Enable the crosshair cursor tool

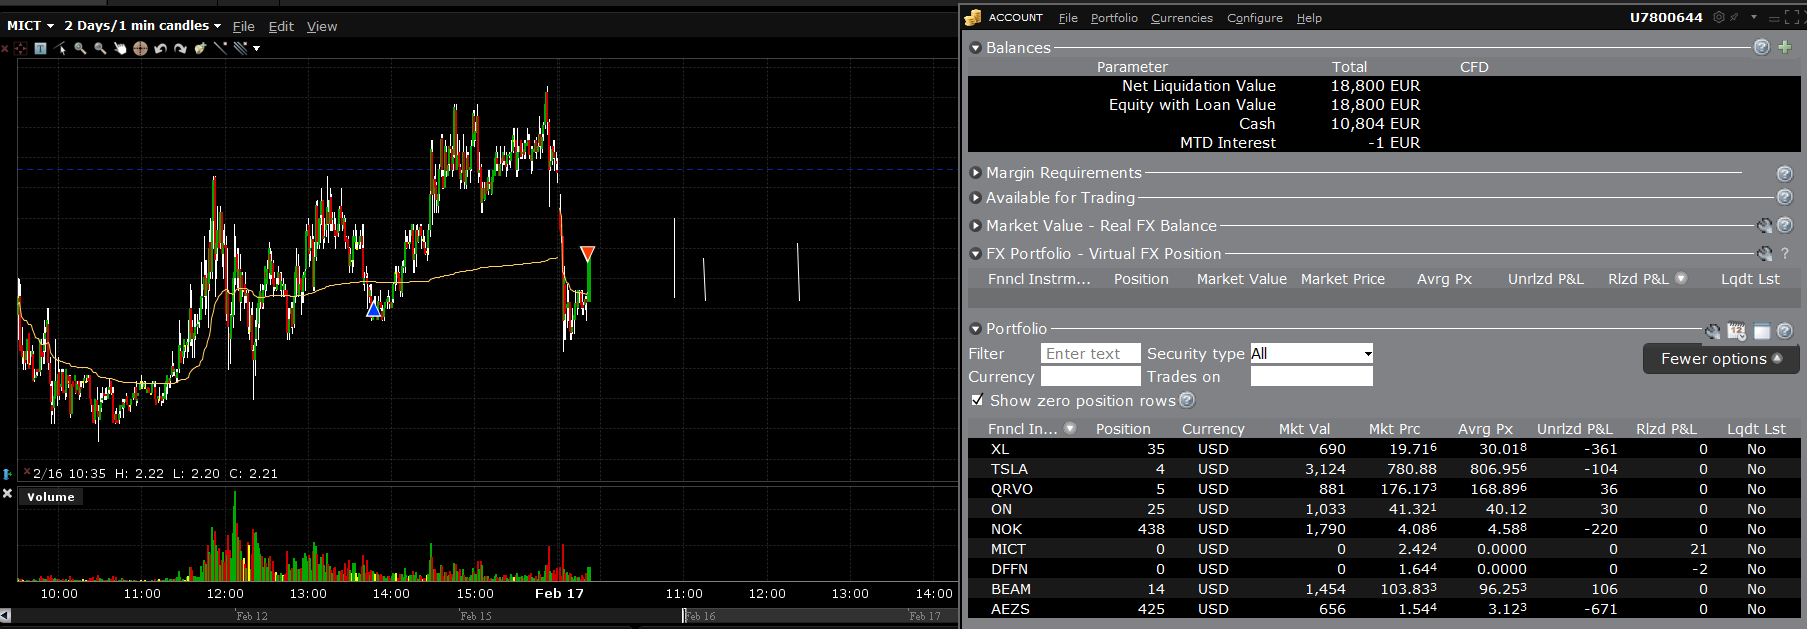point(140,48)
